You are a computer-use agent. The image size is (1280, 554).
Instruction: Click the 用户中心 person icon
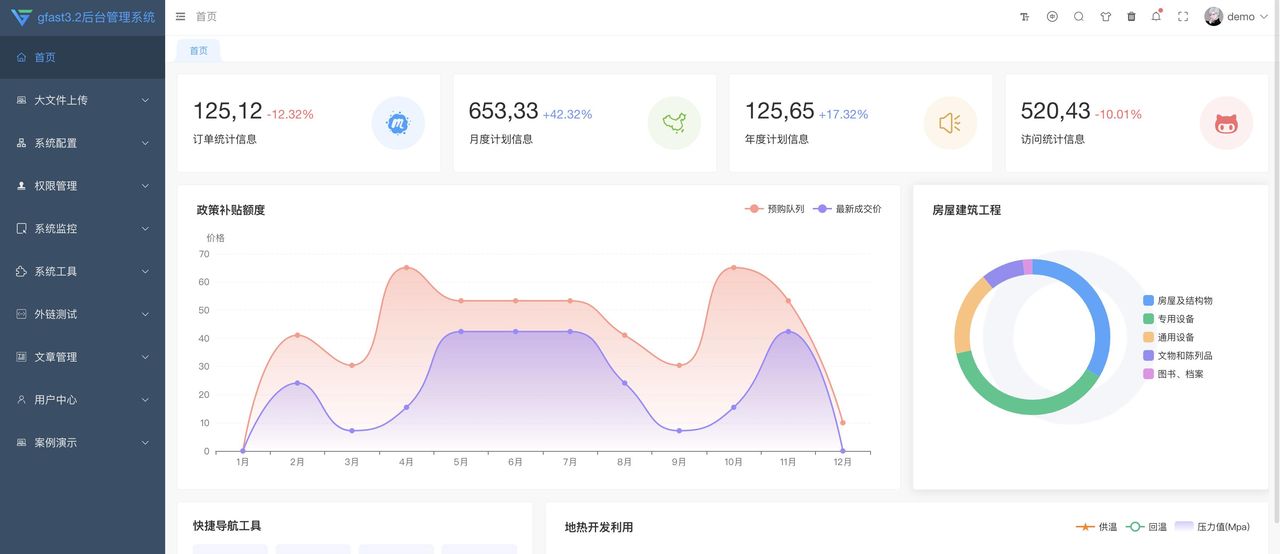point(22,400)
